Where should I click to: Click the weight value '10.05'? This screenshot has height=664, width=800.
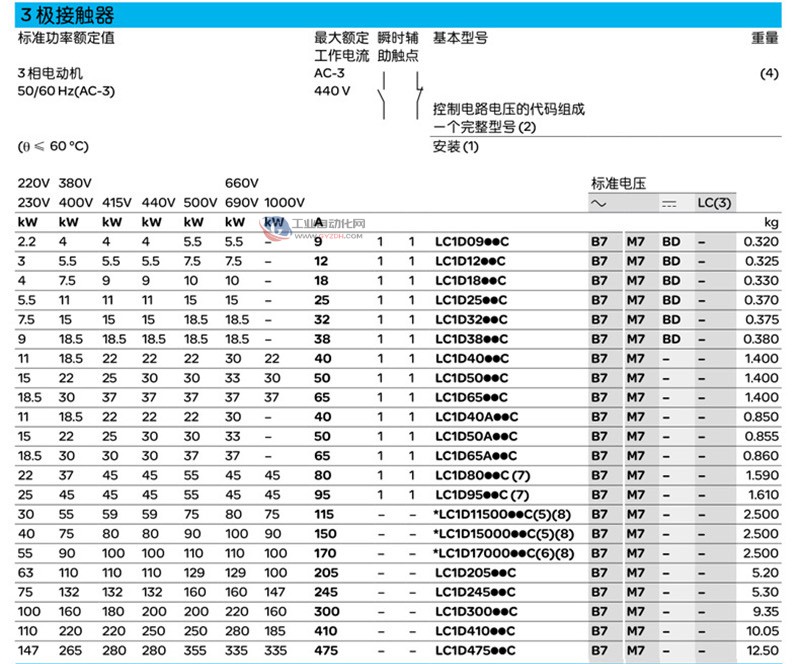pyautogui.click(x=762, y=631)
